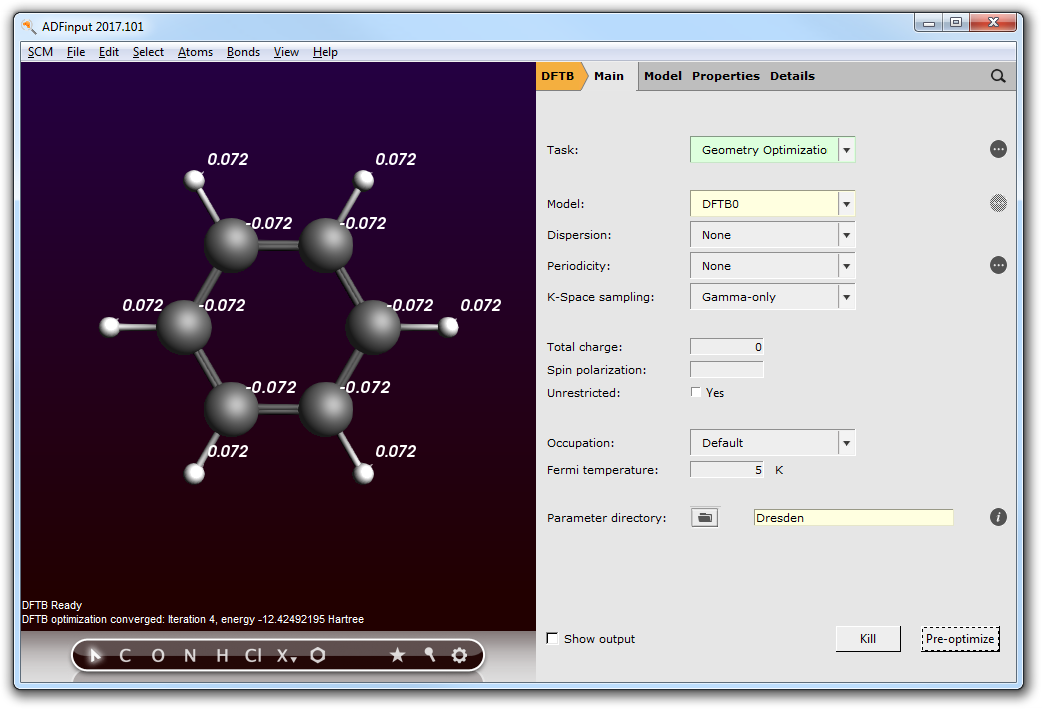
Task: Switch to the Details panel tab
Action: [792, 76]
